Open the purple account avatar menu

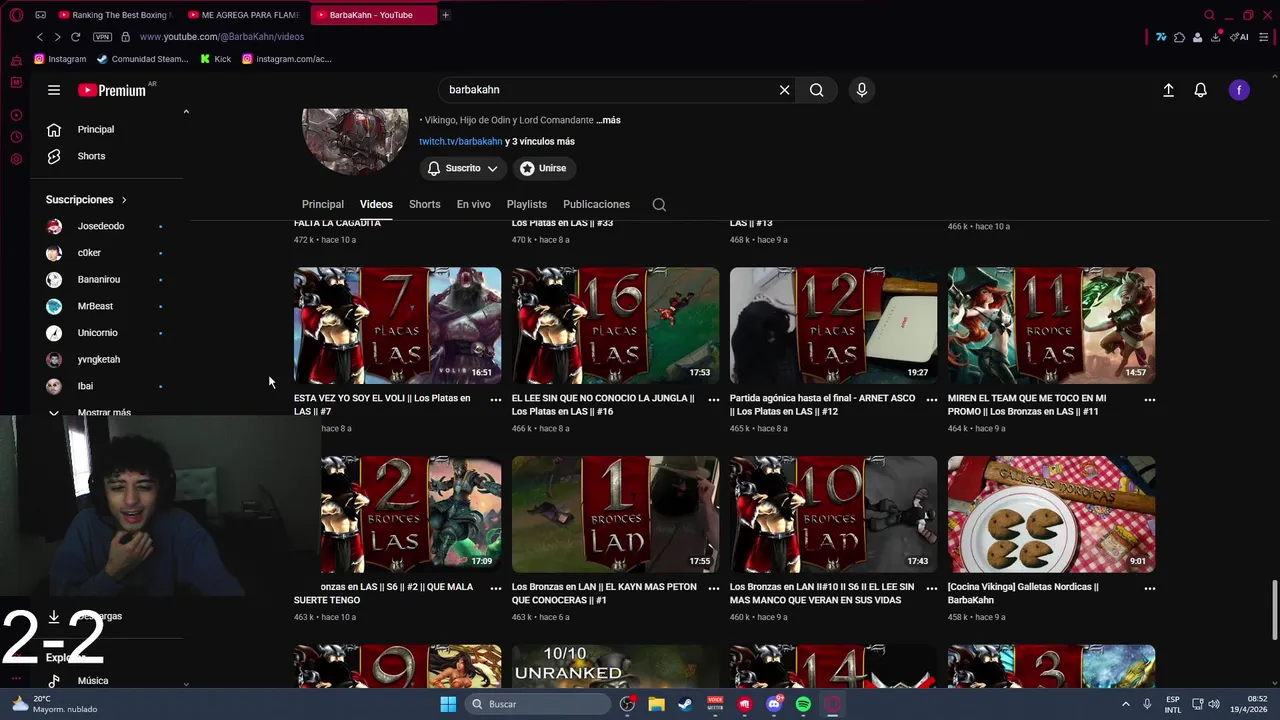pyautogui.click(x=1239, y=90)
